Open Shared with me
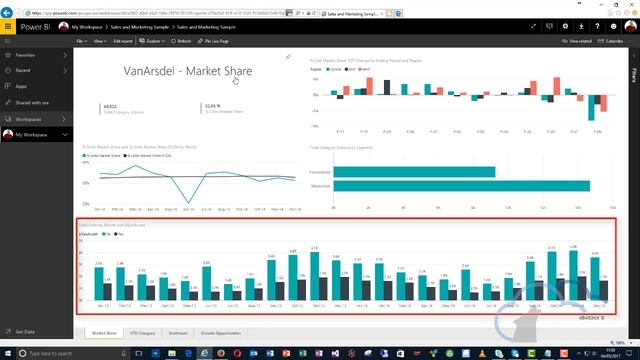The height and width of the screenshot is (360, 640). tap(32, 102)
